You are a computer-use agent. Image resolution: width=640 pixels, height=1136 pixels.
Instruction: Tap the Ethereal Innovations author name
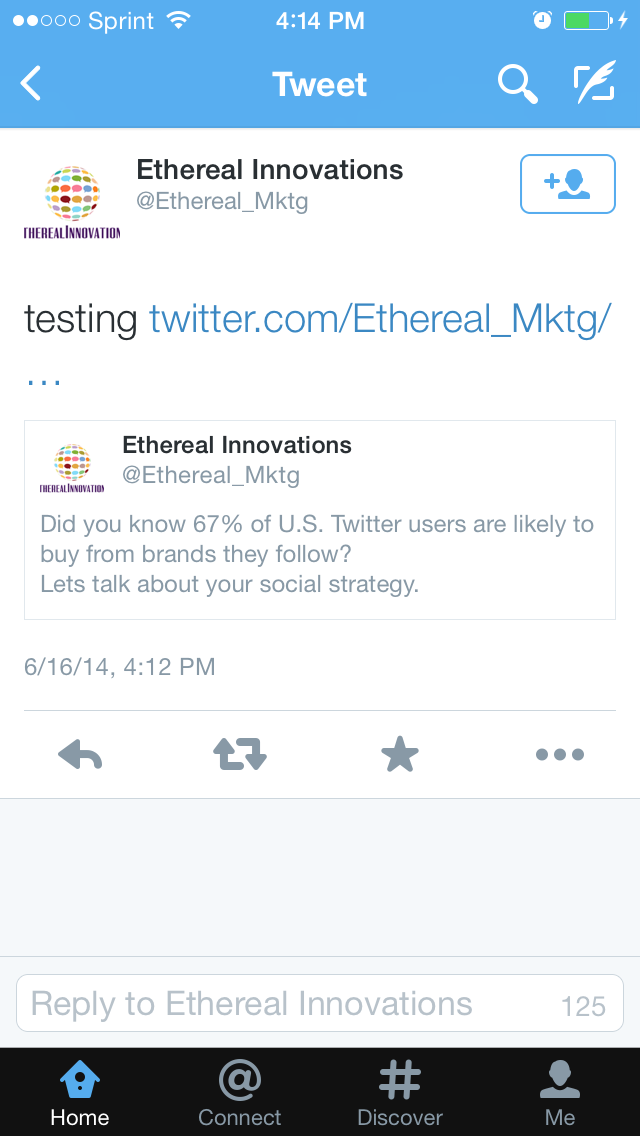coord(270,170)
